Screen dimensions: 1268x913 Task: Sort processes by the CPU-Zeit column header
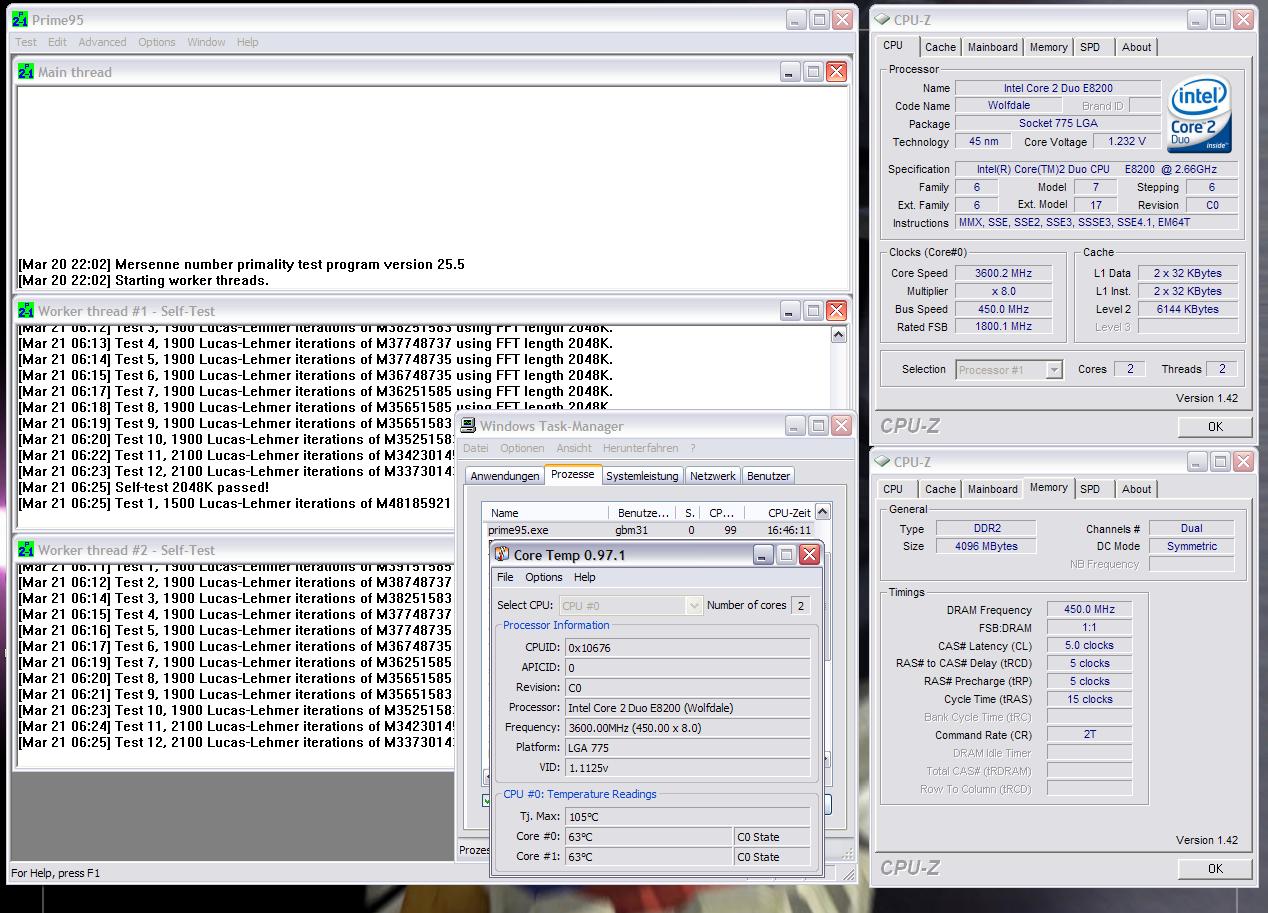pos(777,512)
